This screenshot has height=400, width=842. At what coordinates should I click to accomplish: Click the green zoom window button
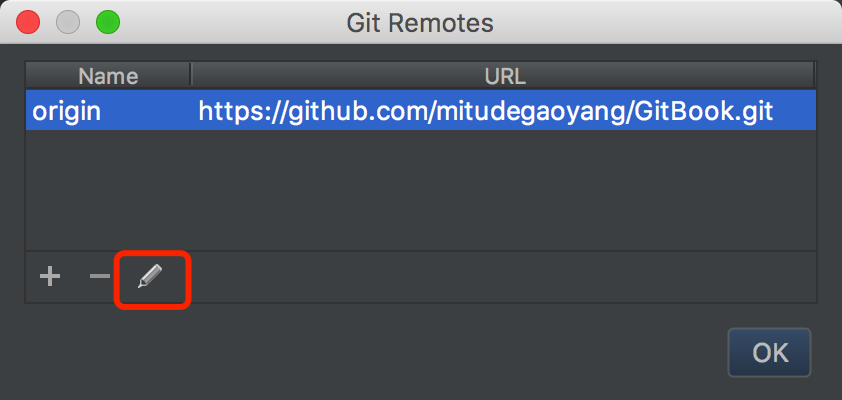pos(106,21)
